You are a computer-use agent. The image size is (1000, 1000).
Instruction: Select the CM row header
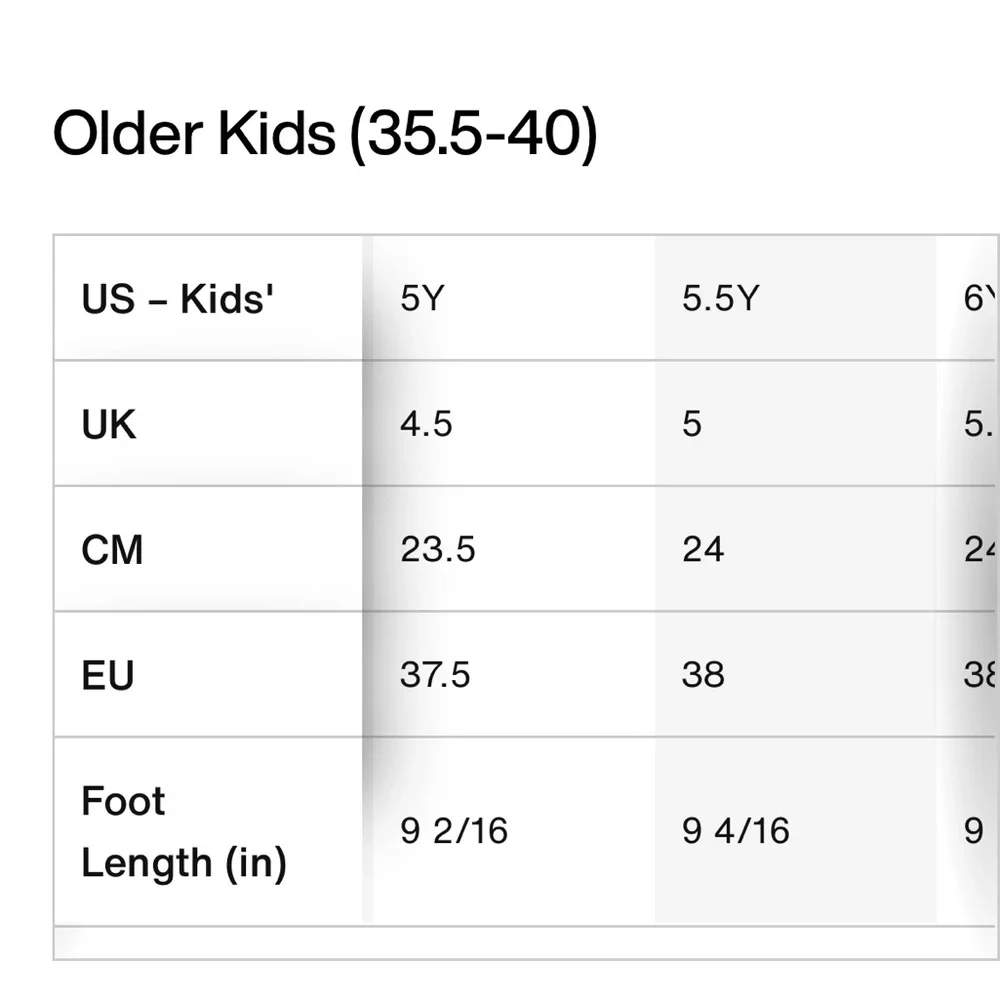pyautogui.click(x=209, y=549)
